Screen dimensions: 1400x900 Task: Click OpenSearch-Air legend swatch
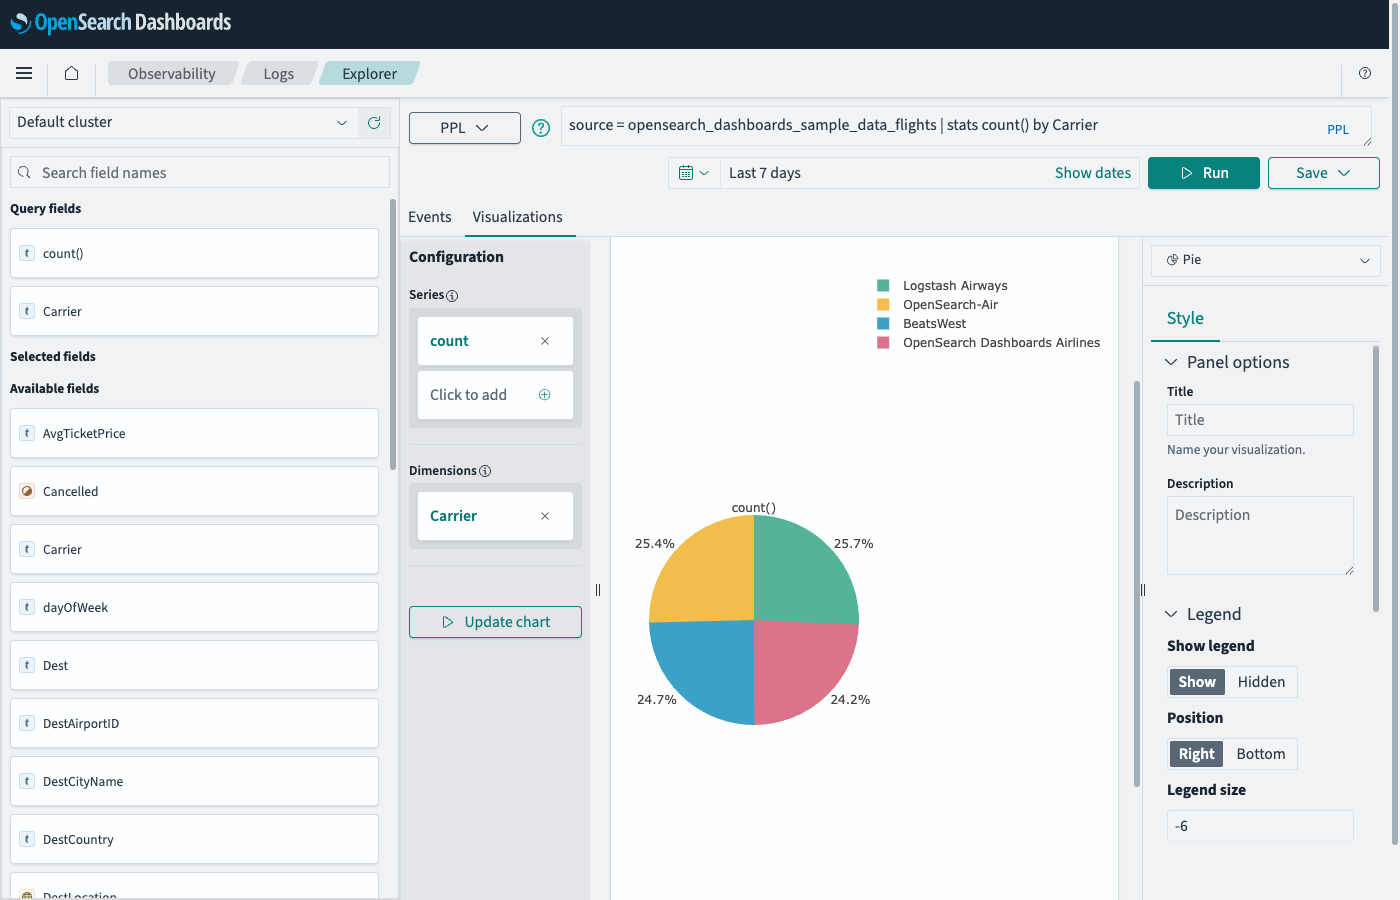pos(883,305)
